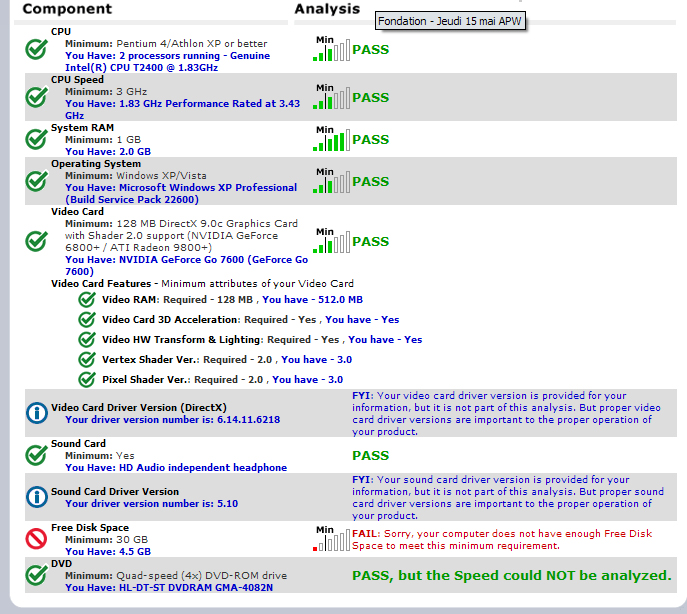Click 'You have - 512.0 MB' video RAM value
The image size is (687, 614).
pos(312,300)
